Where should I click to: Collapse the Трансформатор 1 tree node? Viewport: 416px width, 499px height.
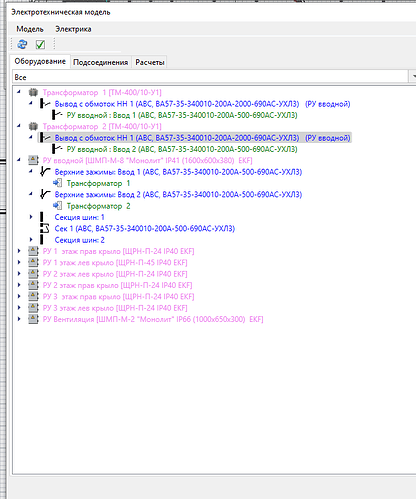19,92
